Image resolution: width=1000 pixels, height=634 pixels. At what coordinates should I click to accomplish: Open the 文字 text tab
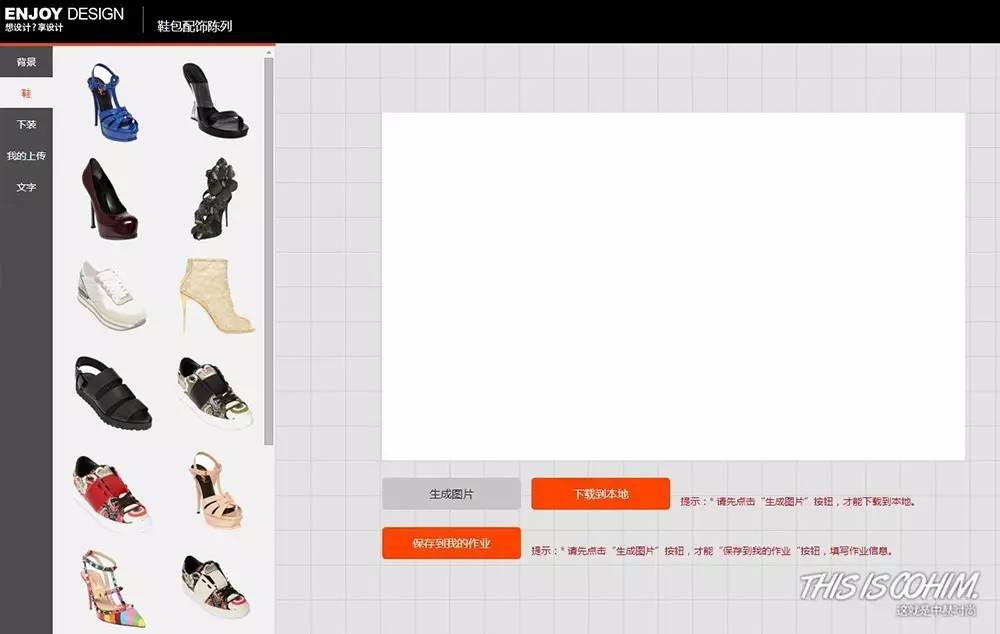click(26, 187)
